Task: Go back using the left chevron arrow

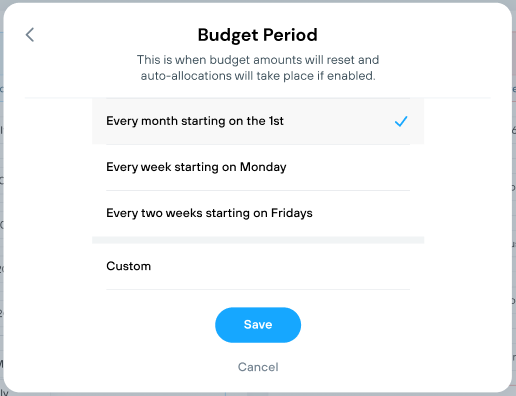Action: 30,35
